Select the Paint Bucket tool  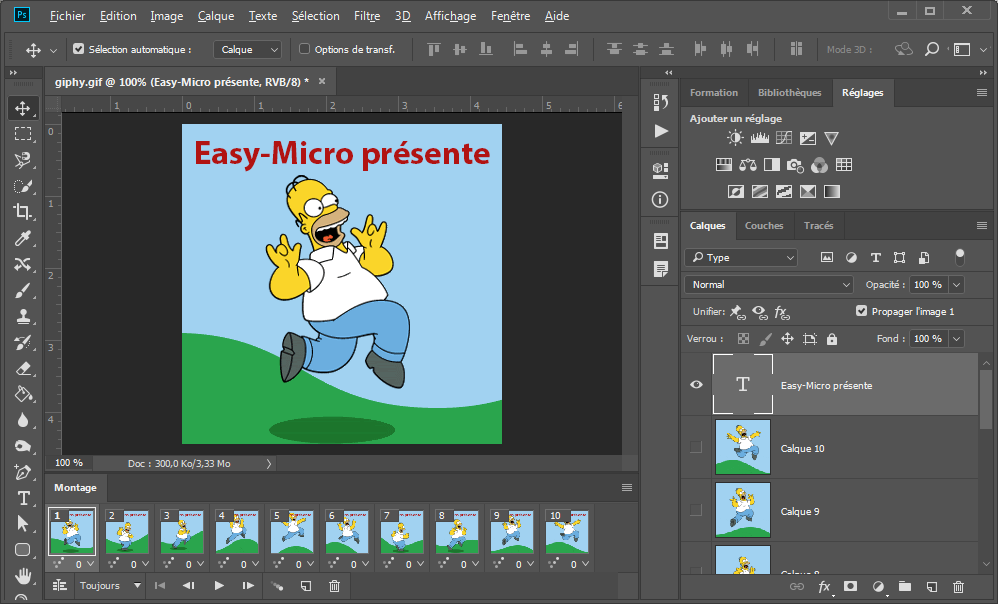tap(23, 395)
